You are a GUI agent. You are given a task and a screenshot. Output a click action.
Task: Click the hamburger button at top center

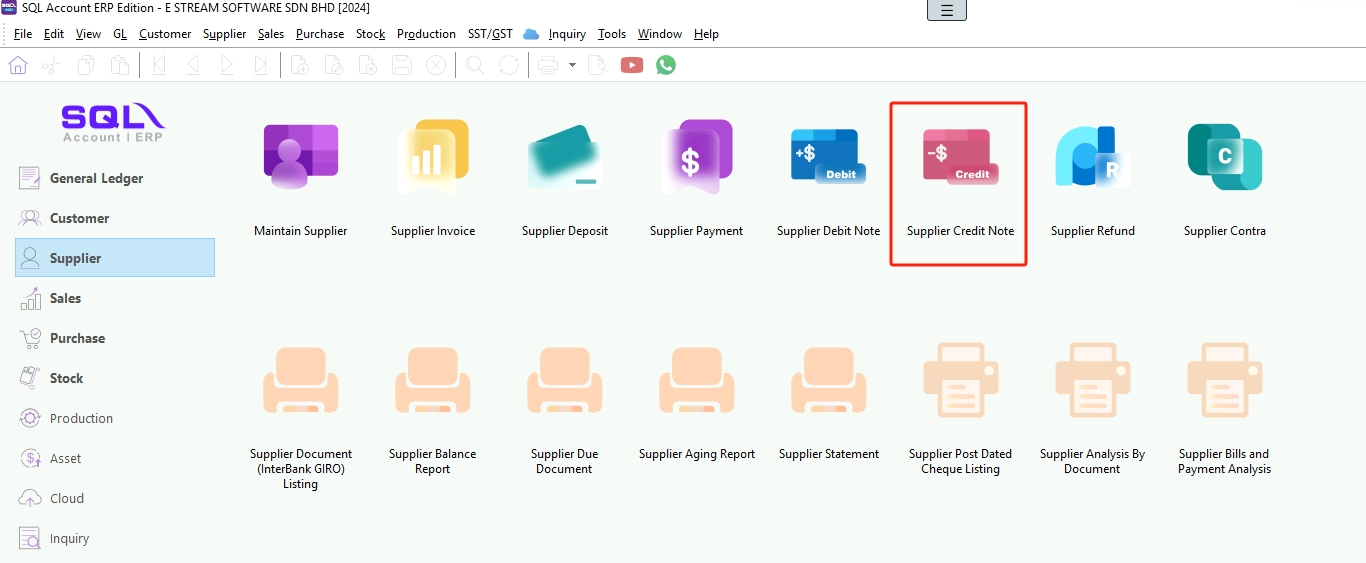[x=947, y=11]
